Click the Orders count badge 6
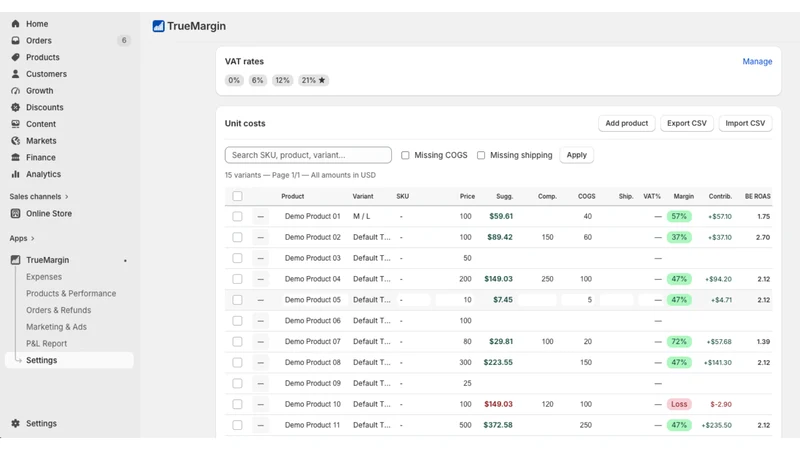Viewport: 800px width, 450px height. coord(123,40)
